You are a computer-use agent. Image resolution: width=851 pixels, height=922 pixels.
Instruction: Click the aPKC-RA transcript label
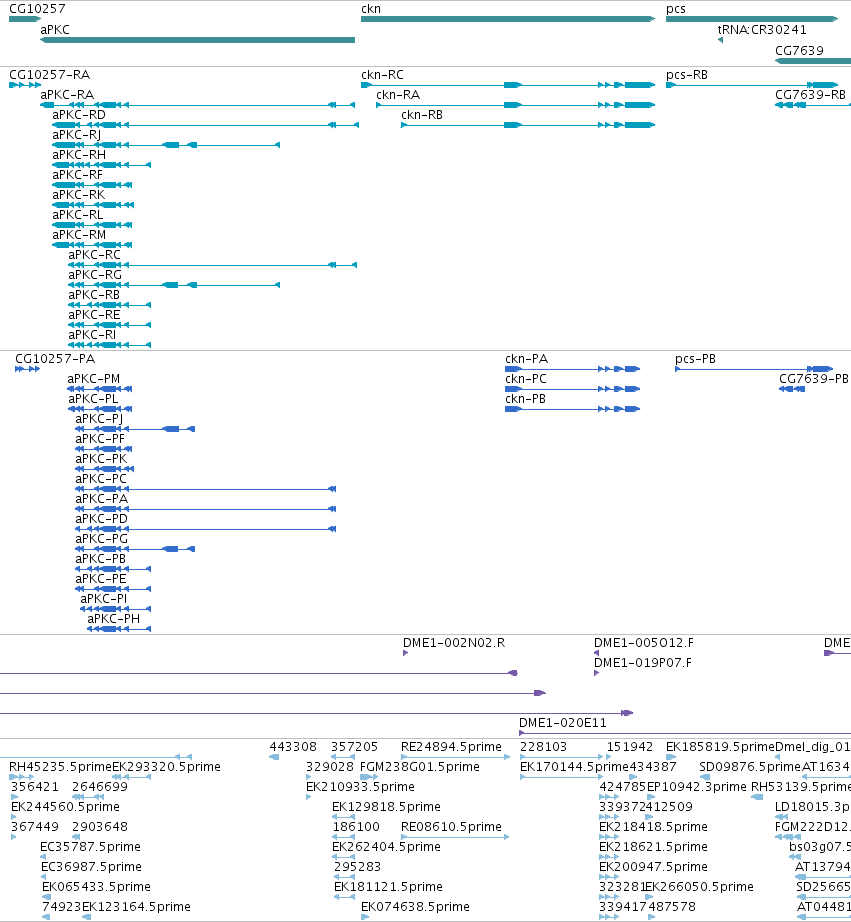click(67, 95)
